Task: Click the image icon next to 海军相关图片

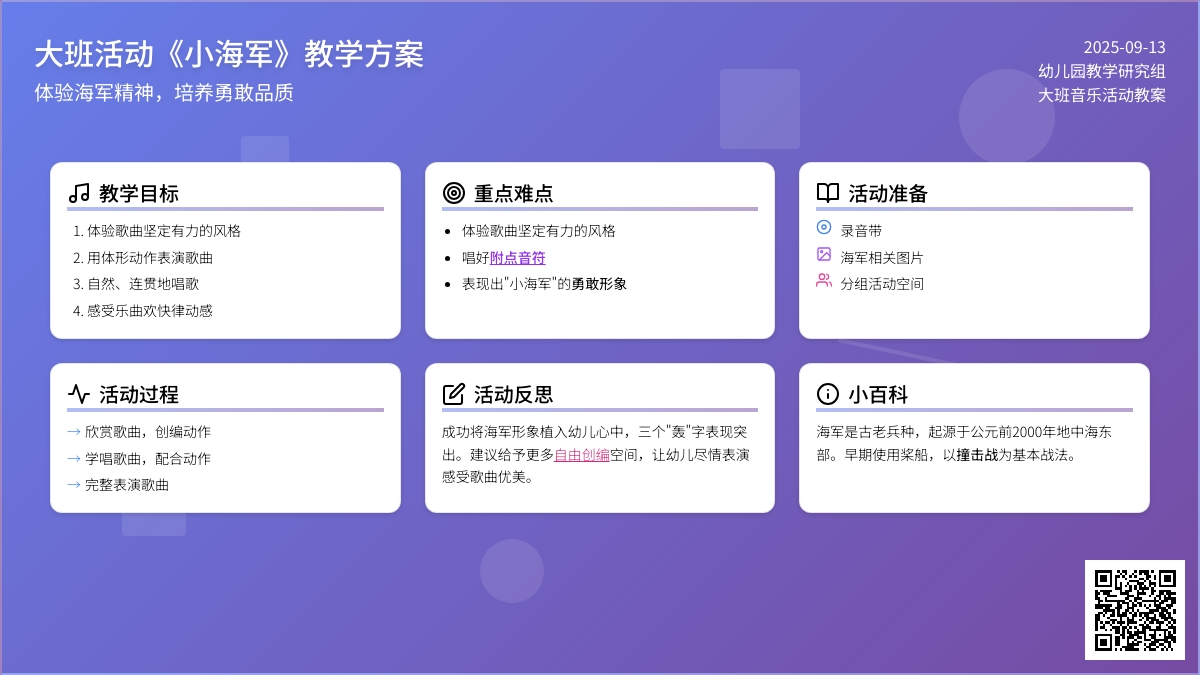Action: pyautogui.click(x=824, y=254)
